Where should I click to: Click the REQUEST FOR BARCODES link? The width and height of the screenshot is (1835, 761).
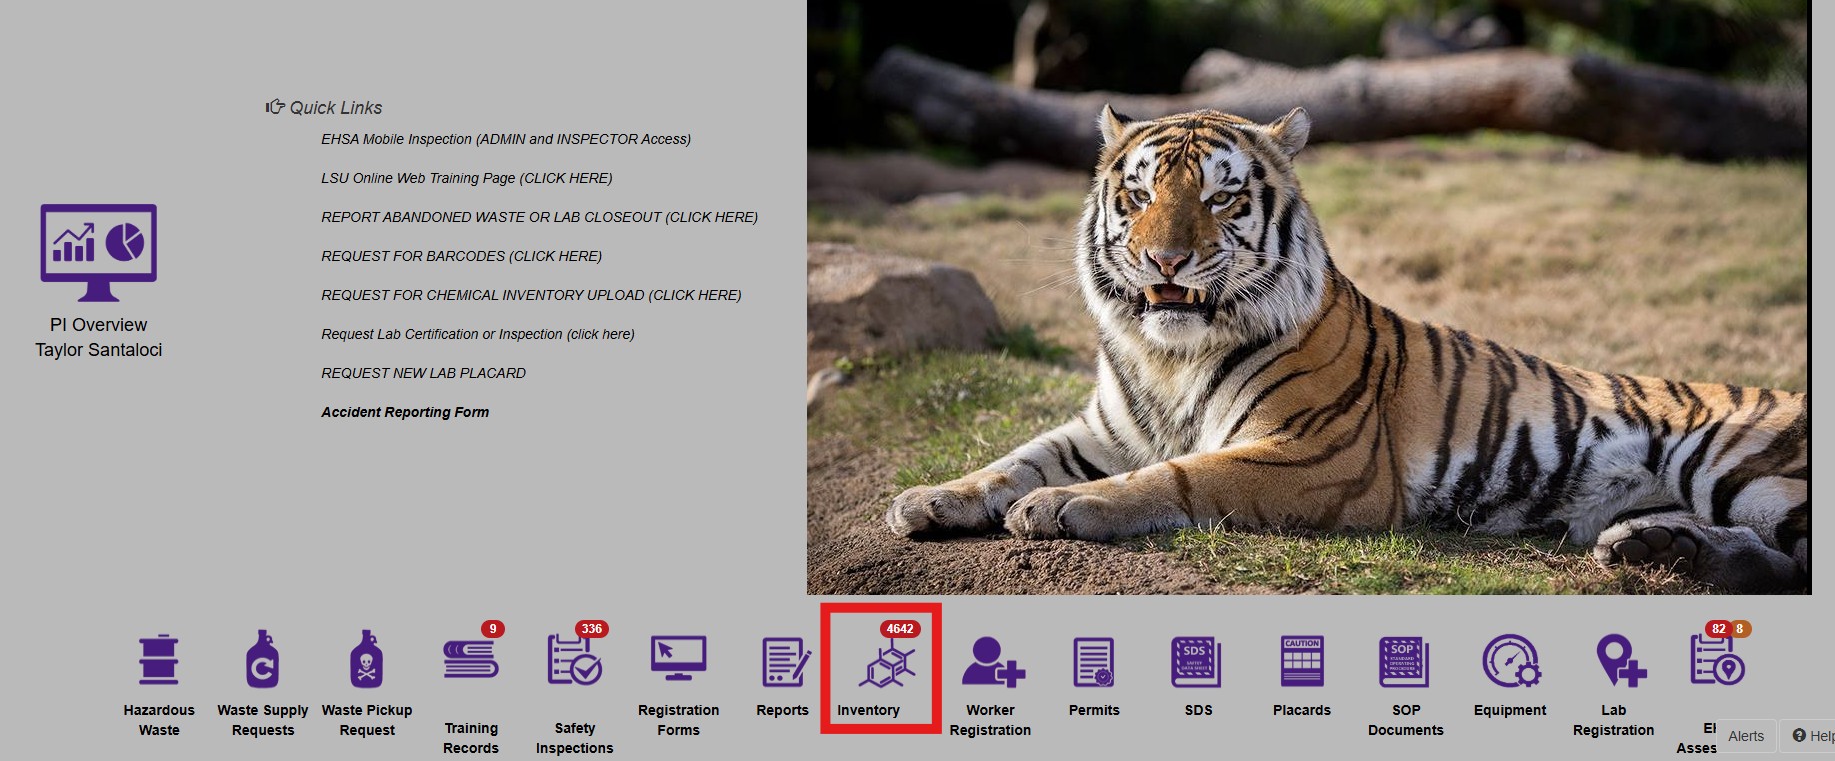coord(461,256)
